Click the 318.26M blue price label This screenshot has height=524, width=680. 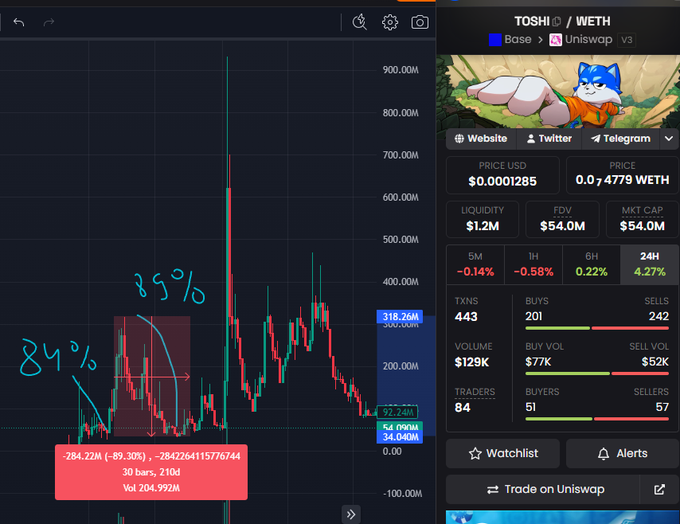pyautogui.click(x=400, y=317)
